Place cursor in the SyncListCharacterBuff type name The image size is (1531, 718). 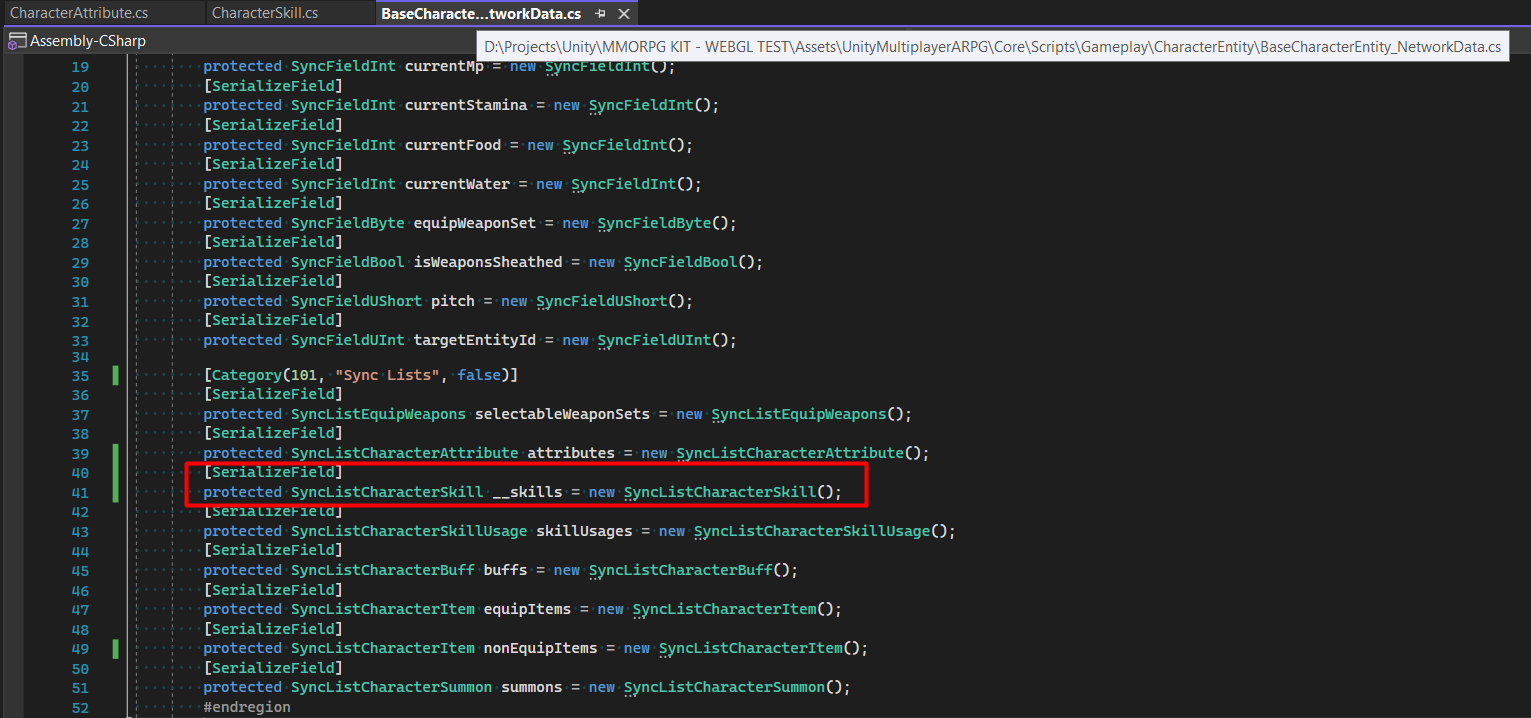(383, 569)
